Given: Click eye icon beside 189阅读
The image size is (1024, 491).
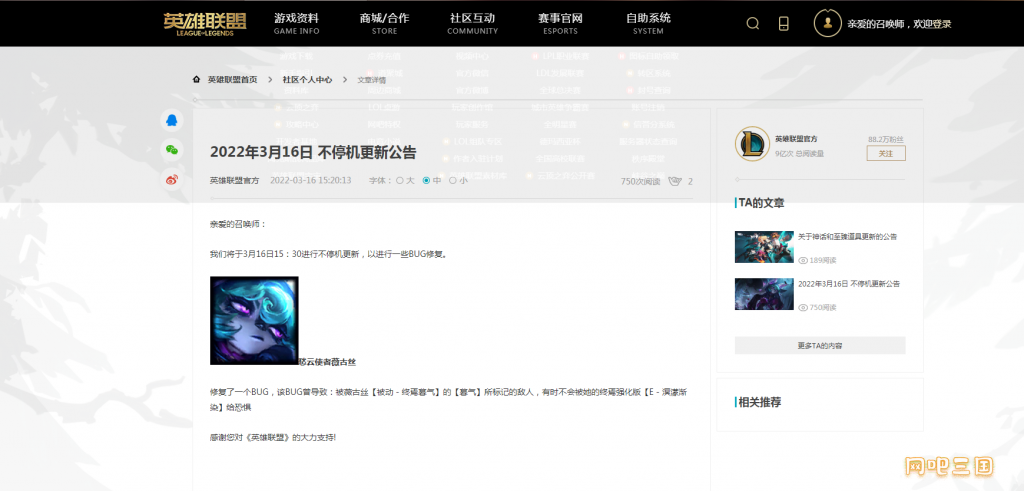Looking at the screenshot, I should [x=803, y=260].
